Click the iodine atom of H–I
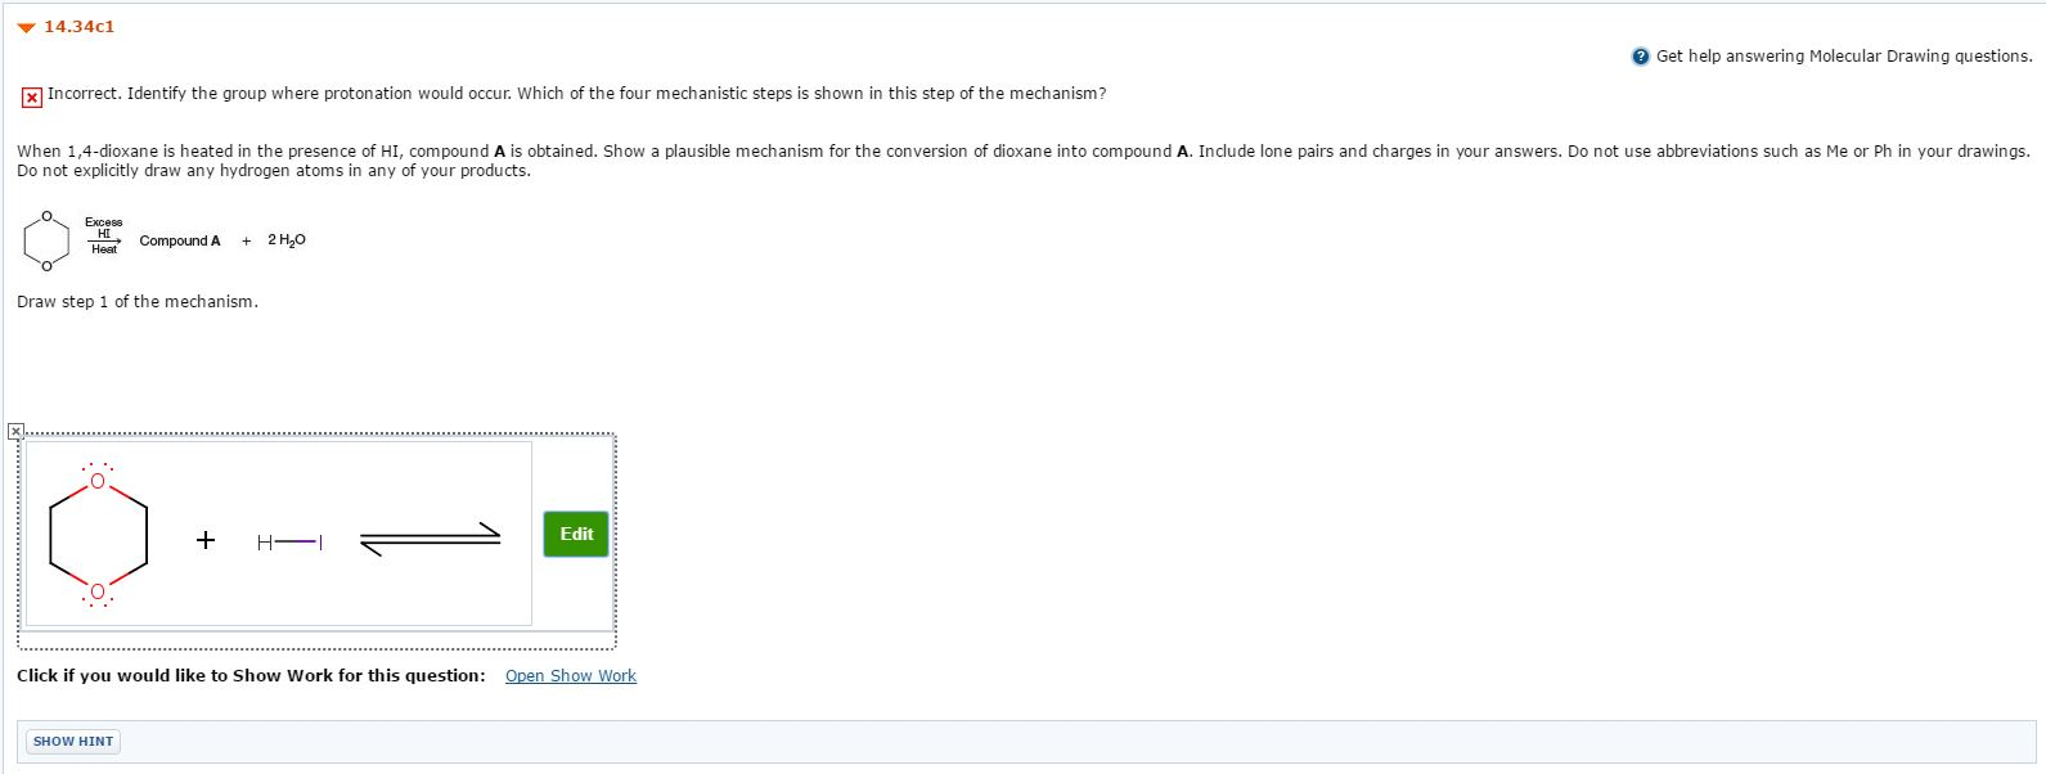The width and height of the screenshot is (2046, 774). pos(320,542)
